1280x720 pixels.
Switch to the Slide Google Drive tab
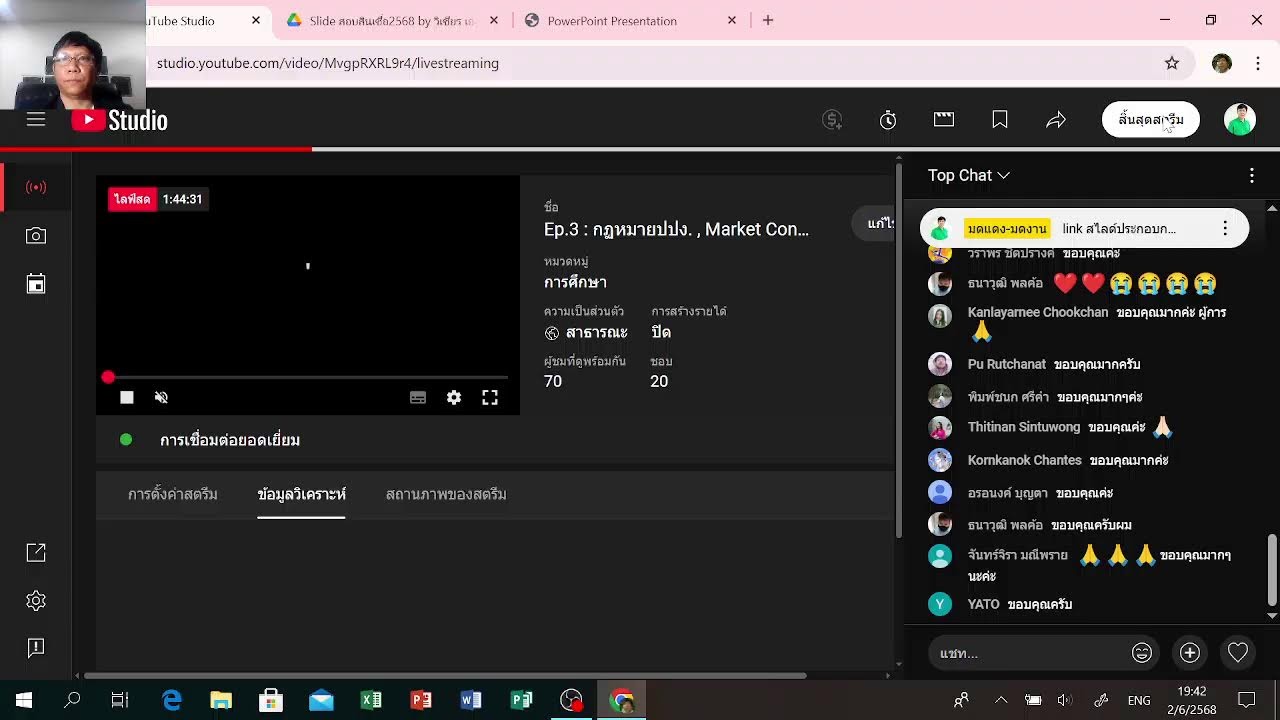tap(392, 20)
